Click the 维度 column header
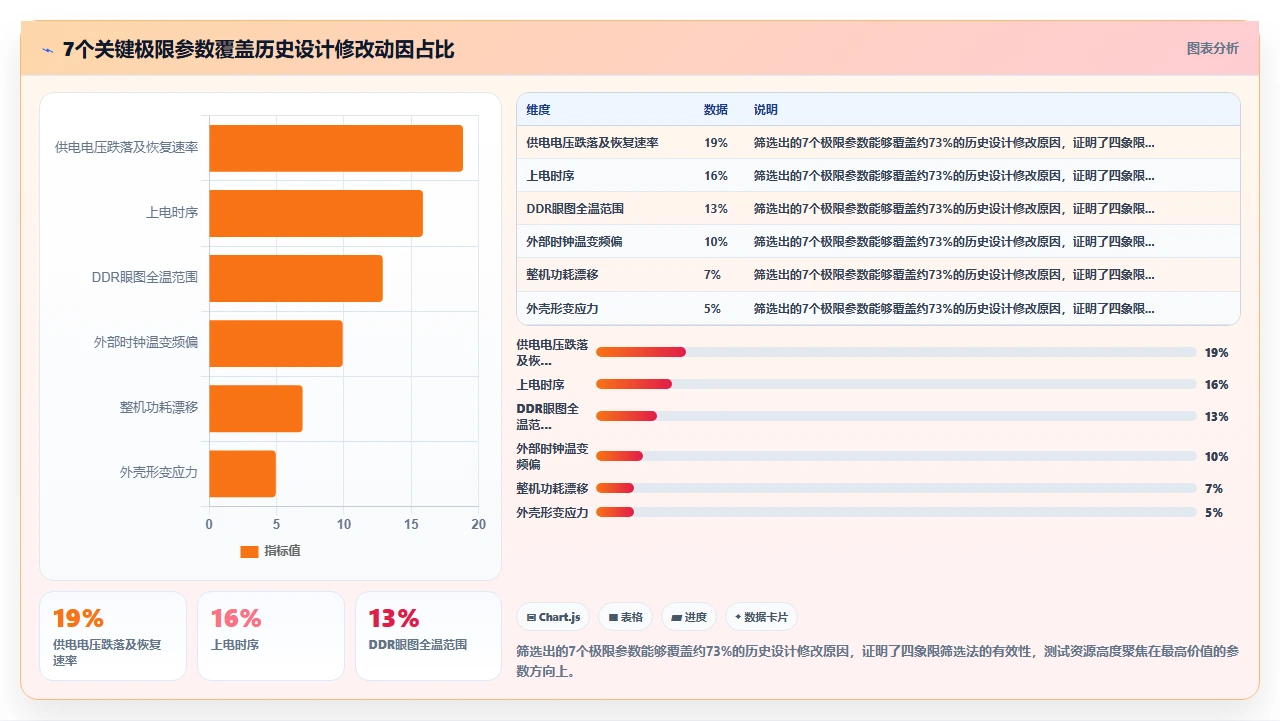Viewport: 1280px width, 721px height. pos(538,110)
